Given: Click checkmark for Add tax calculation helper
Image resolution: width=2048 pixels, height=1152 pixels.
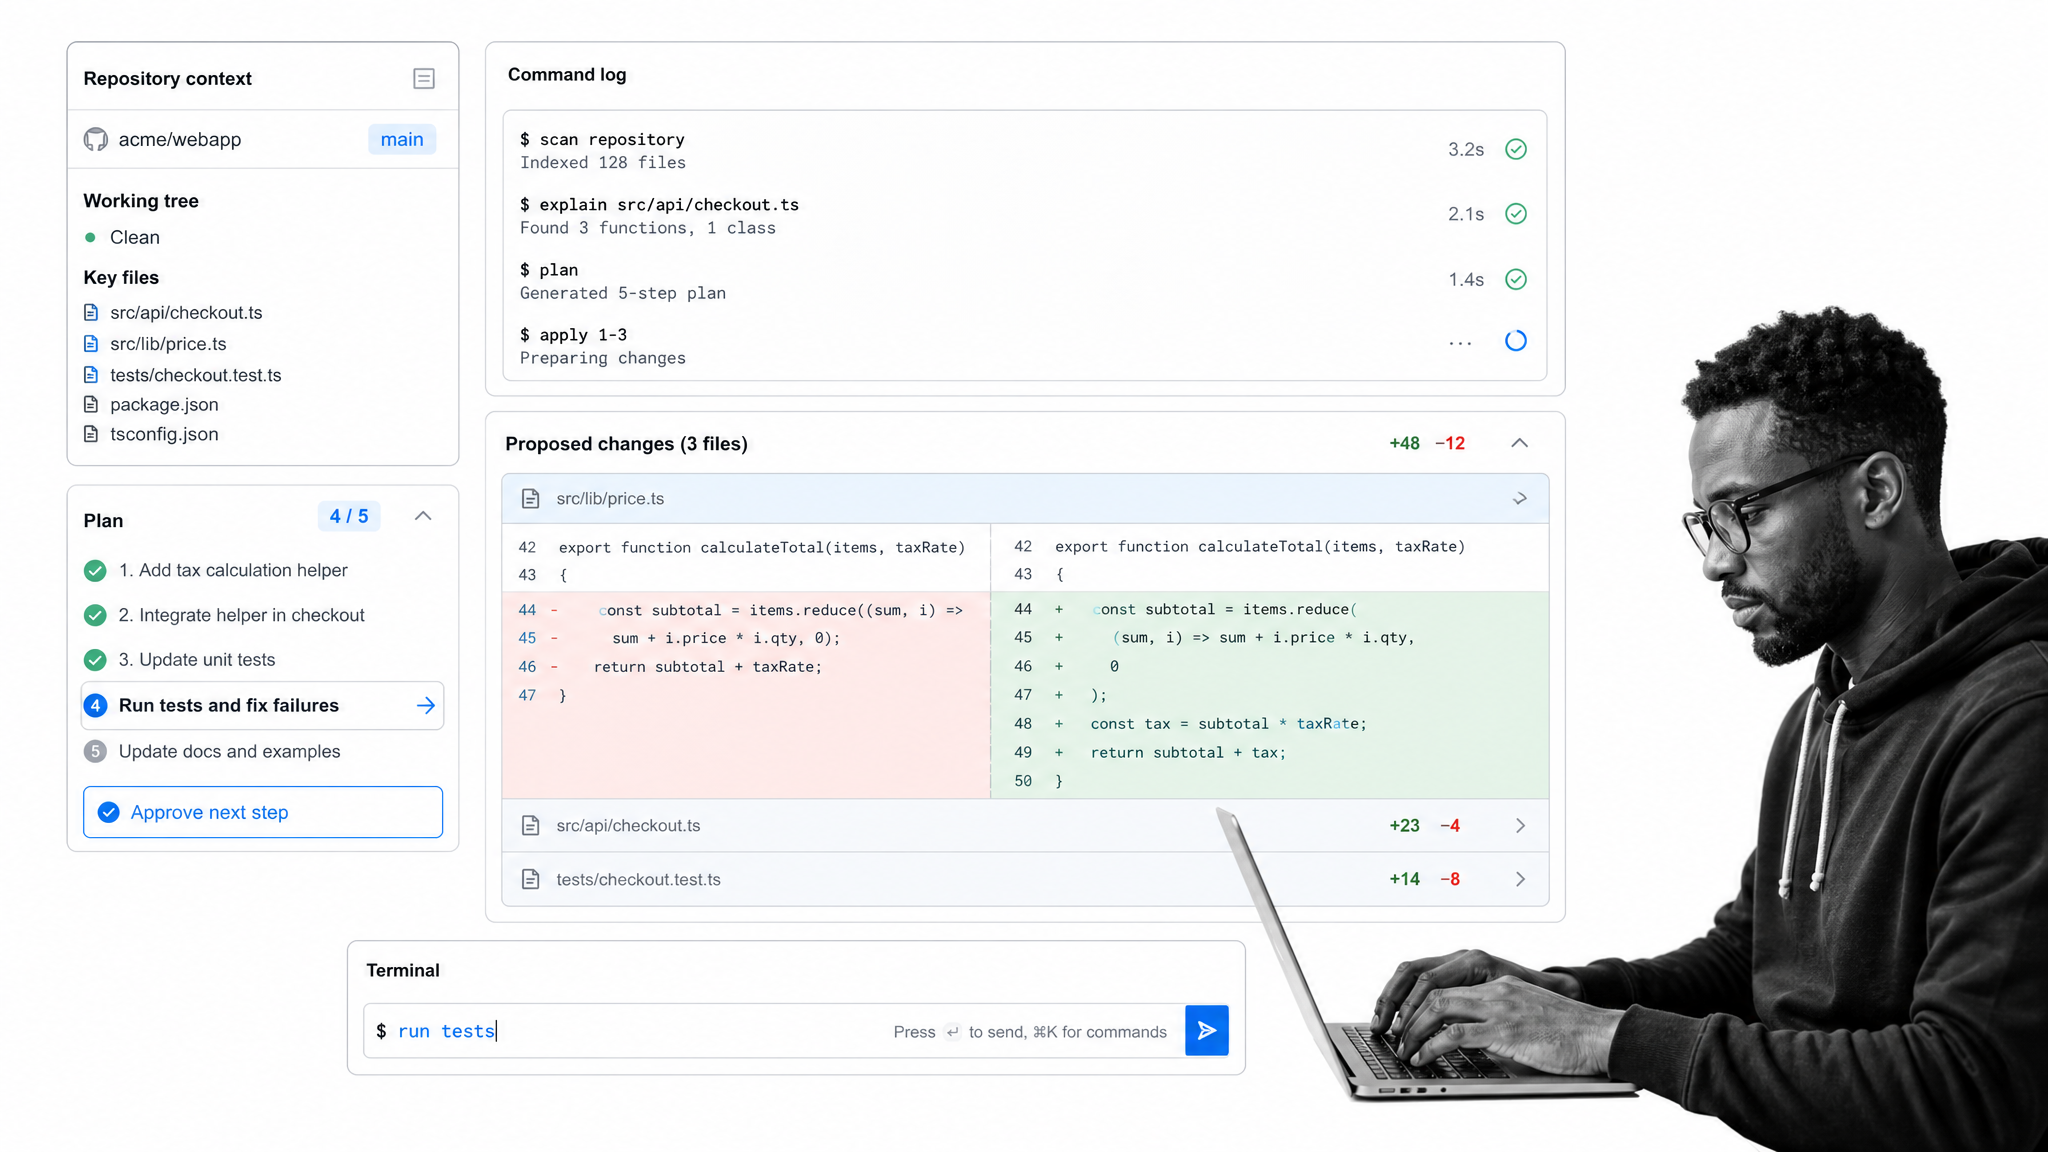Looking at the screenshot, I should (x=95, y=571).
